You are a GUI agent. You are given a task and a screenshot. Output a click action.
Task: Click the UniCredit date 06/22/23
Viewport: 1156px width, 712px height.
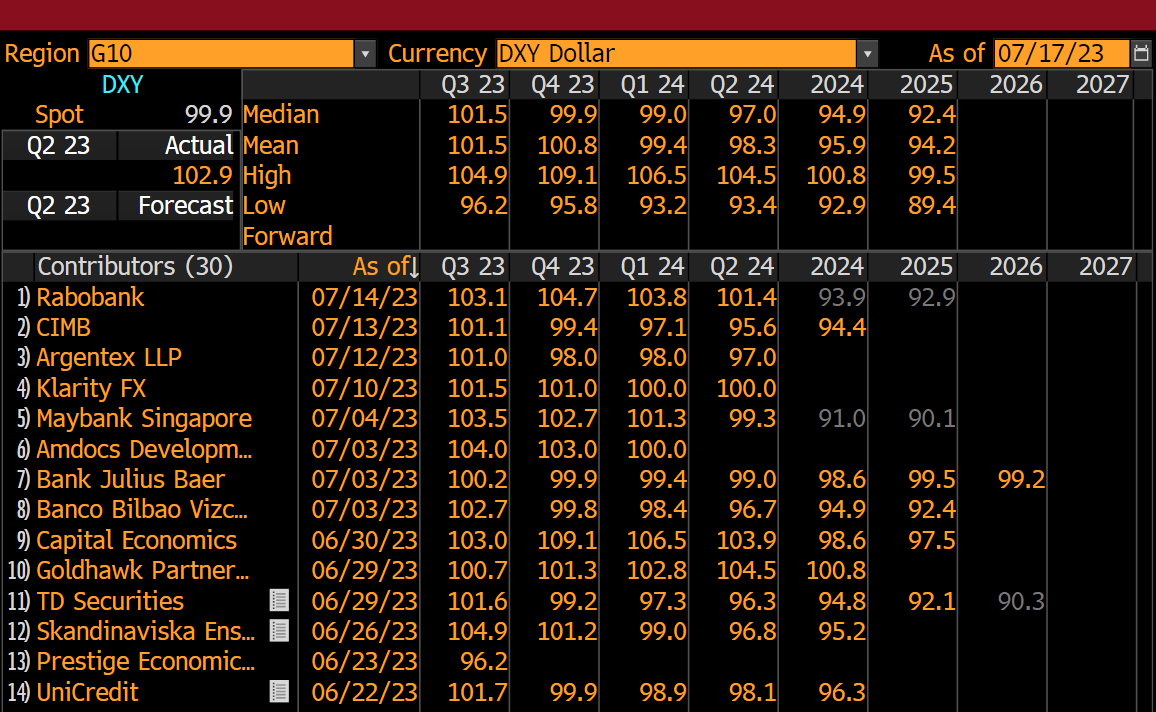click(x=364, y=691)
